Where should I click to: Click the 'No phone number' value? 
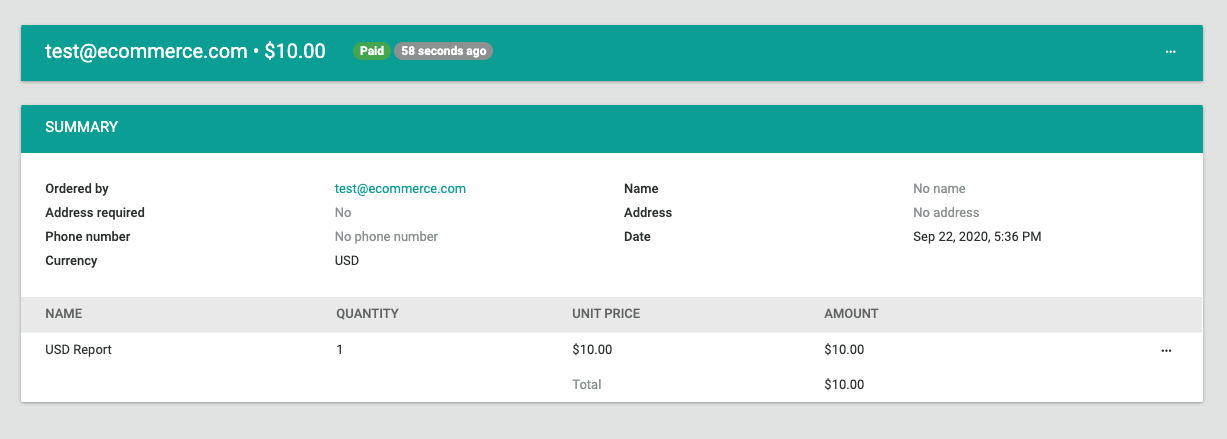(386, 236)
